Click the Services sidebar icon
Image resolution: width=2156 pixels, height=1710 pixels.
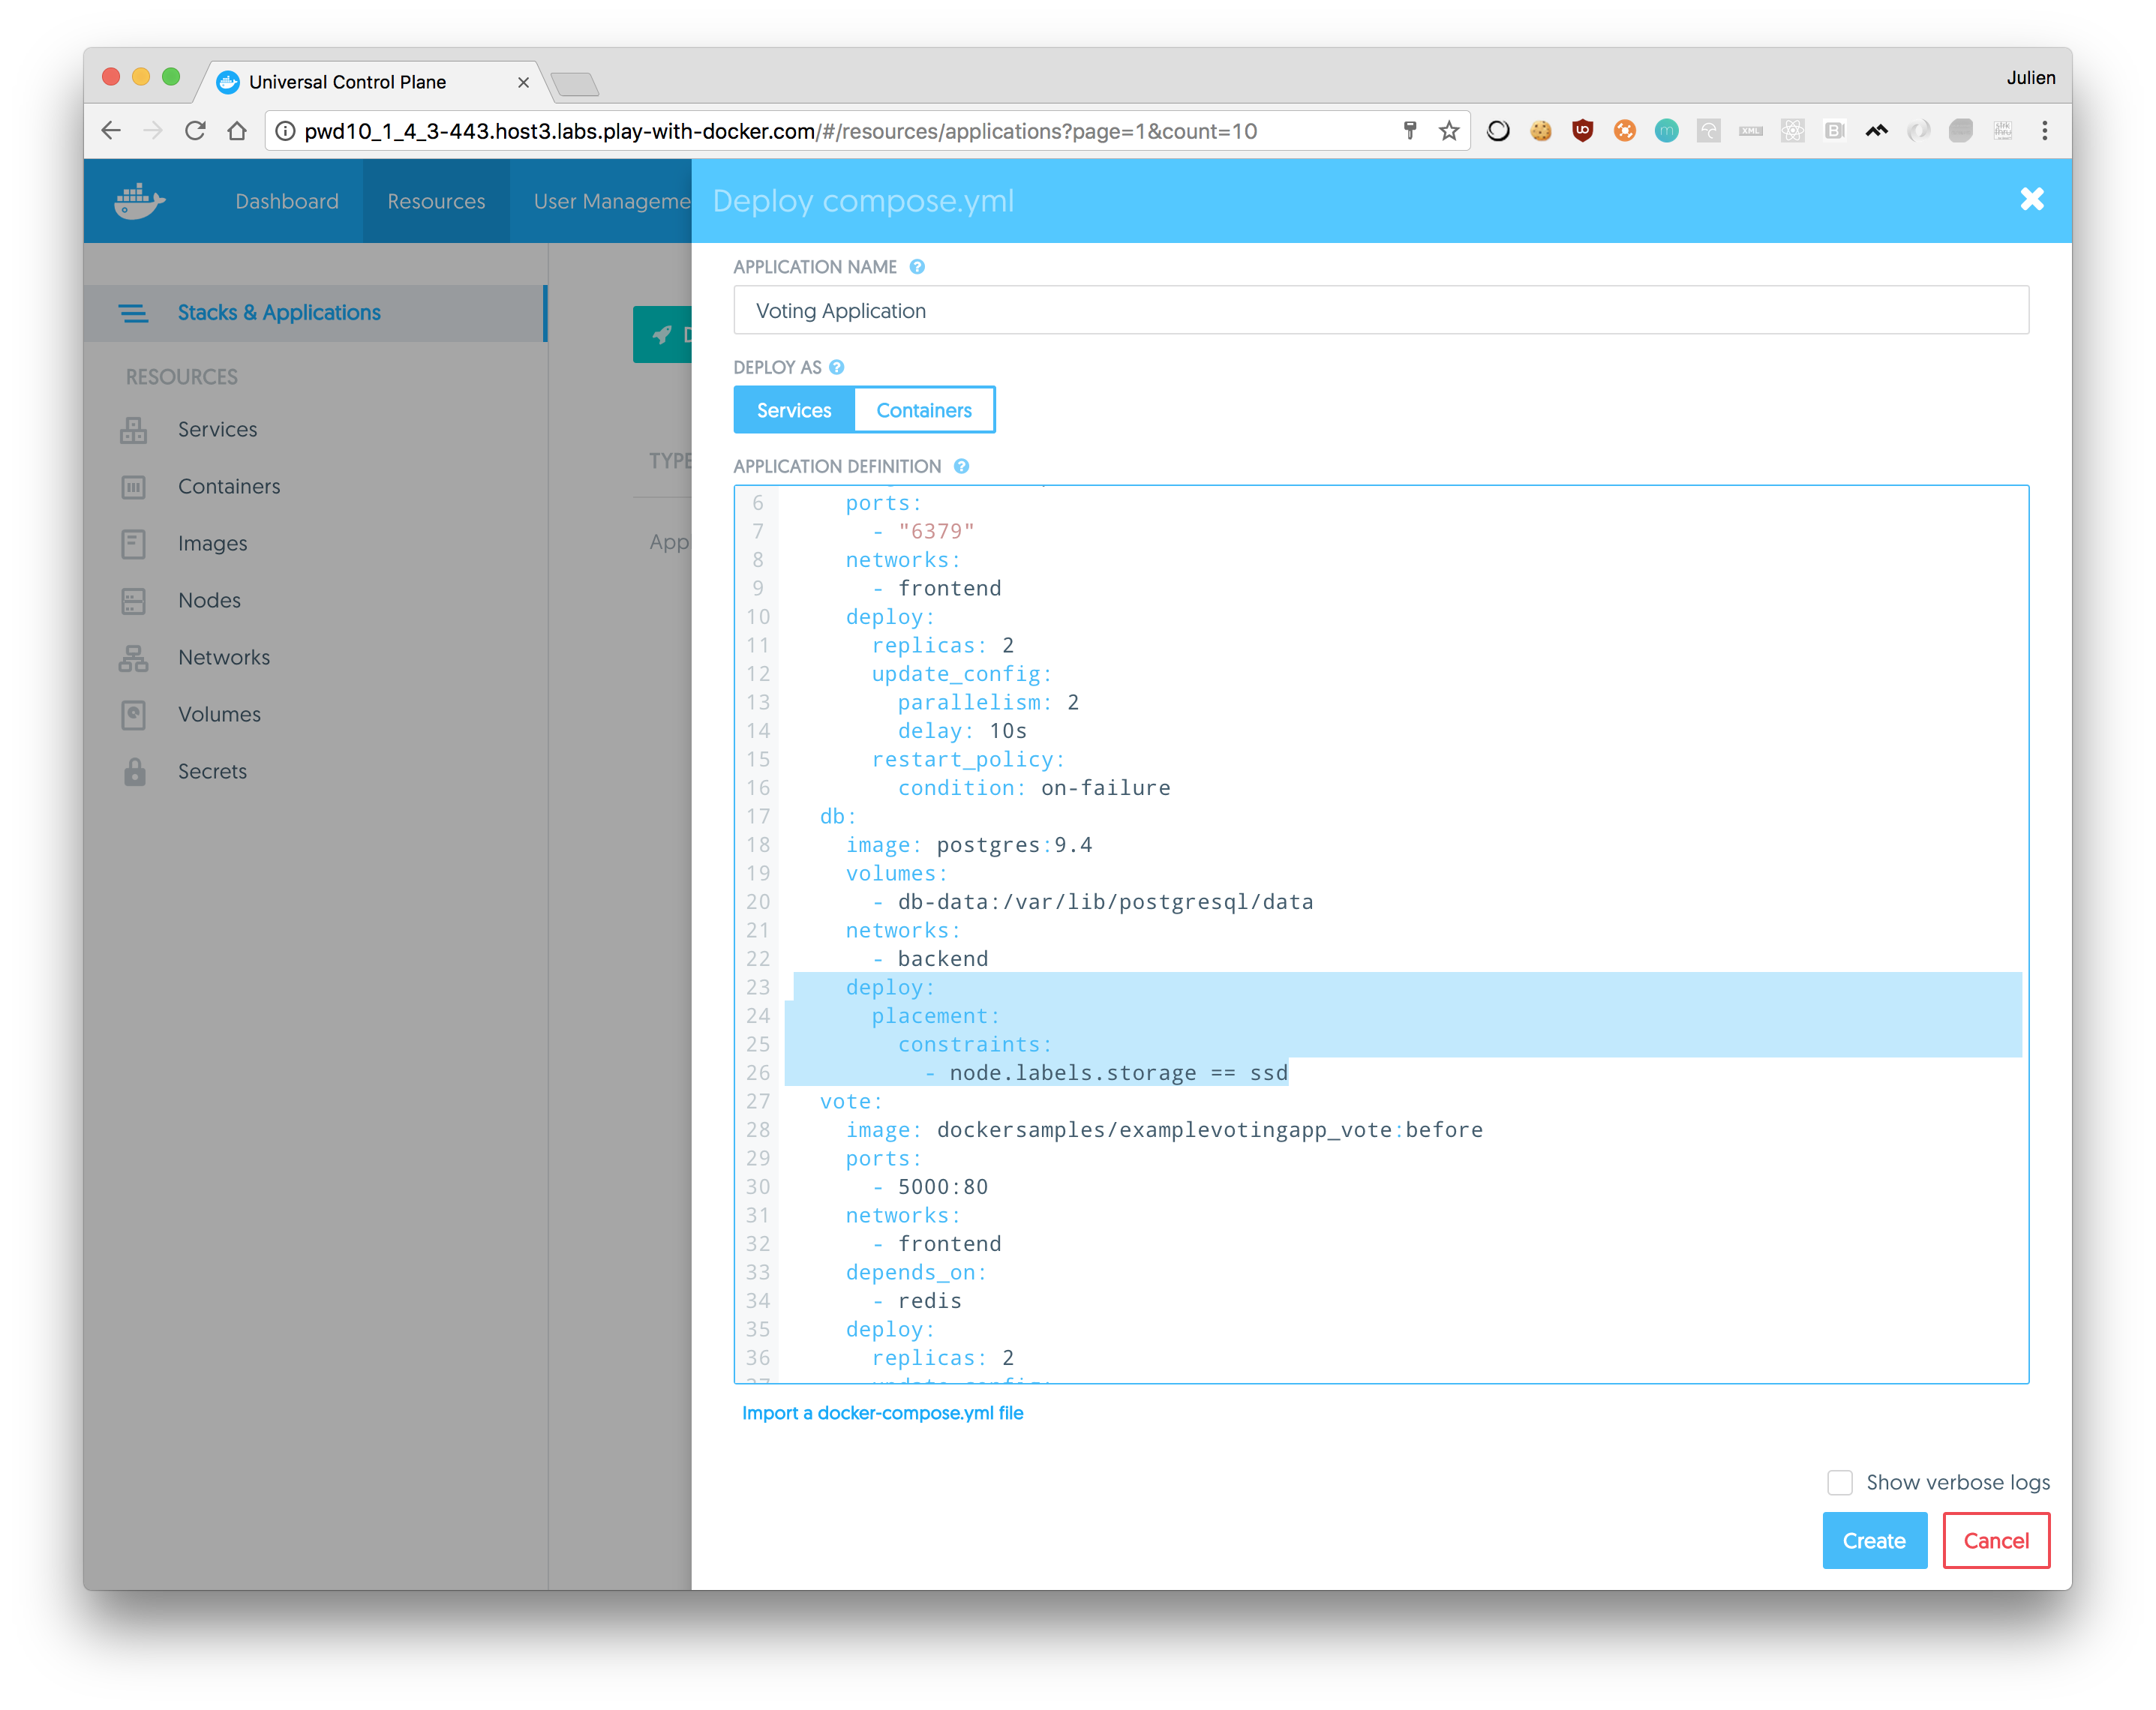[x=133, y=430]
